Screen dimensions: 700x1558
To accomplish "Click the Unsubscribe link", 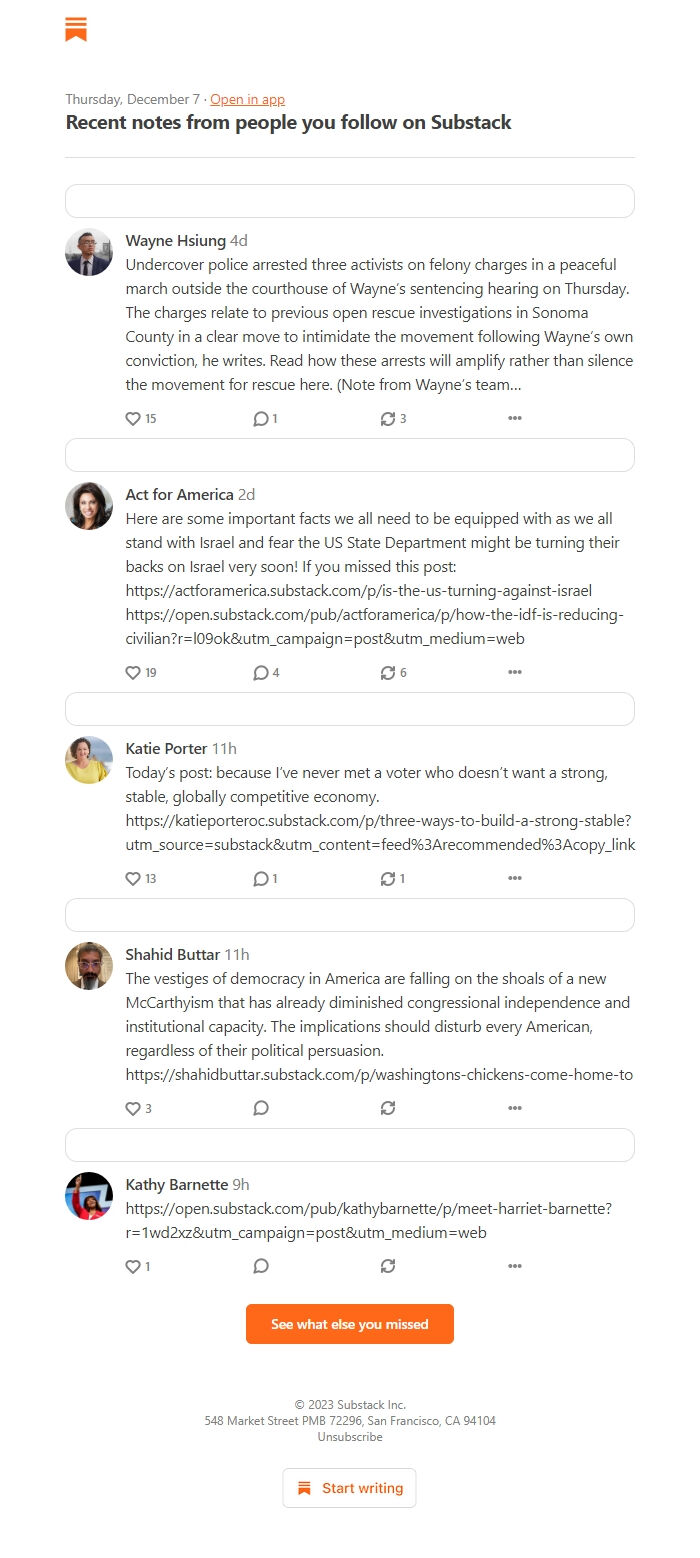I will pos(350,1437).
